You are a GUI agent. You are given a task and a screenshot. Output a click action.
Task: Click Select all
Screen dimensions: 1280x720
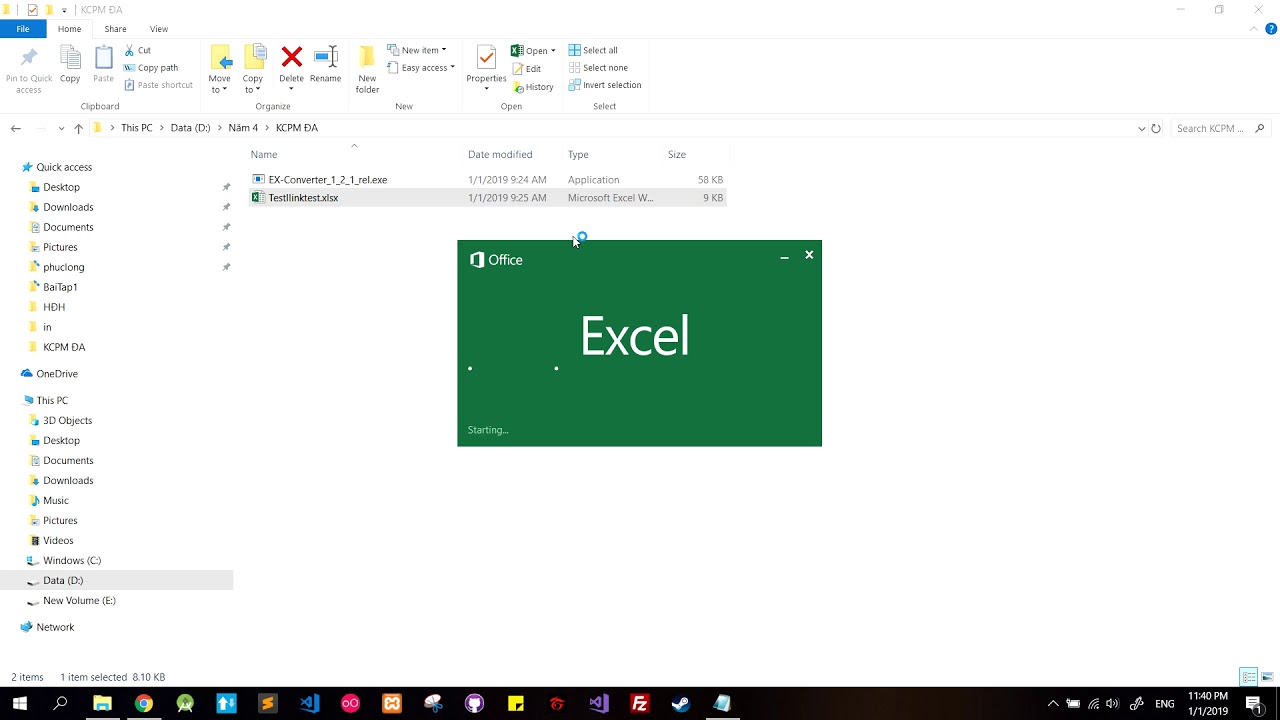(593, 50)
